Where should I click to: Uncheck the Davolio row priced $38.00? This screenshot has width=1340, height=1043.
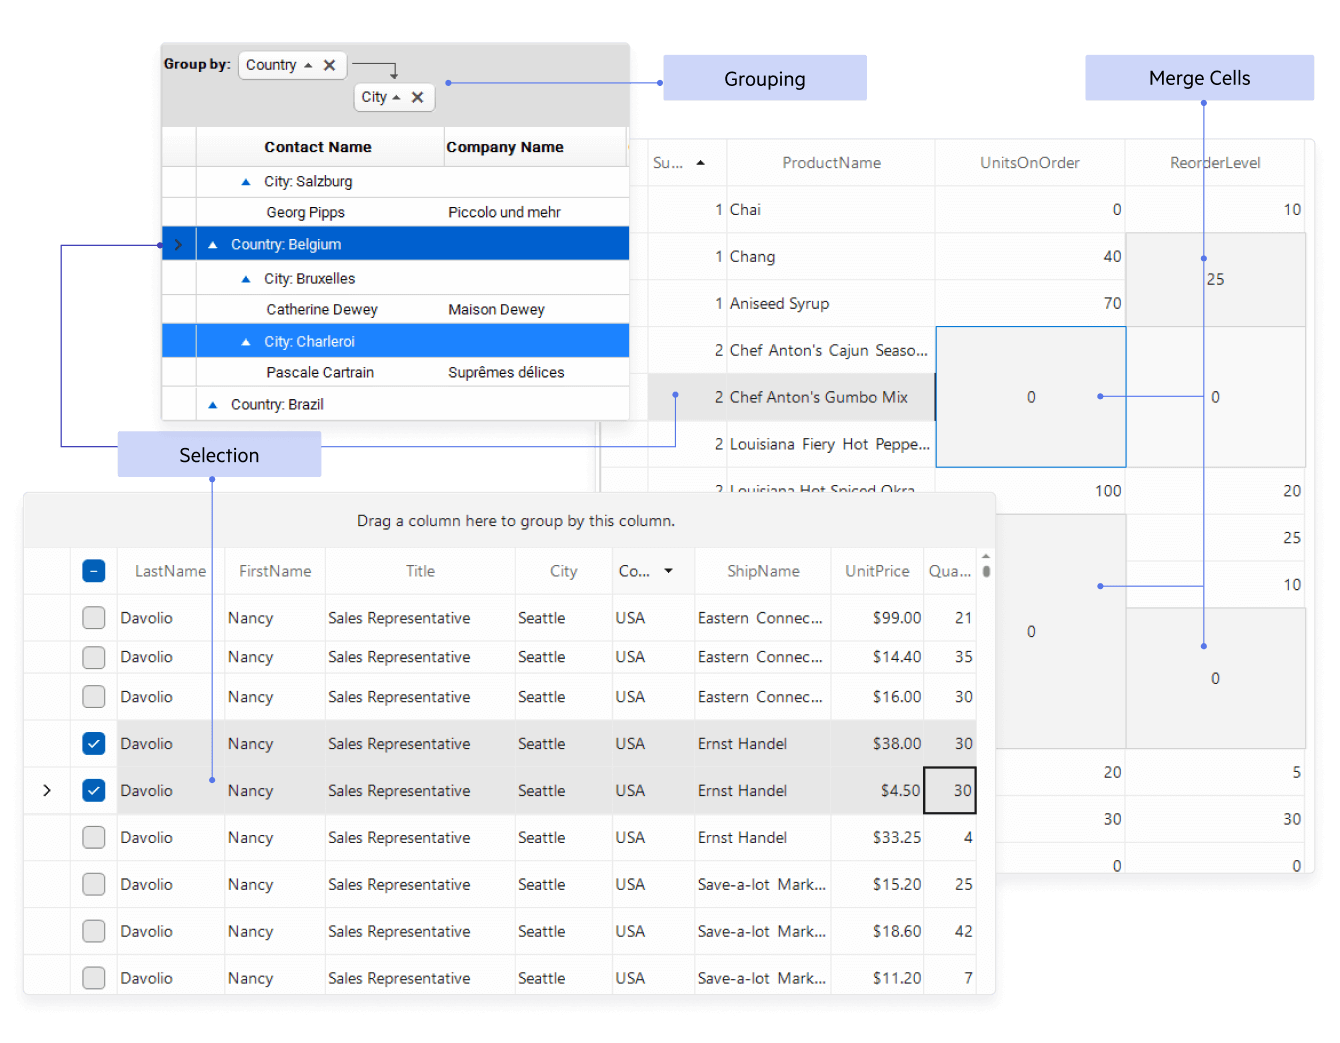[x=93, y=743]
